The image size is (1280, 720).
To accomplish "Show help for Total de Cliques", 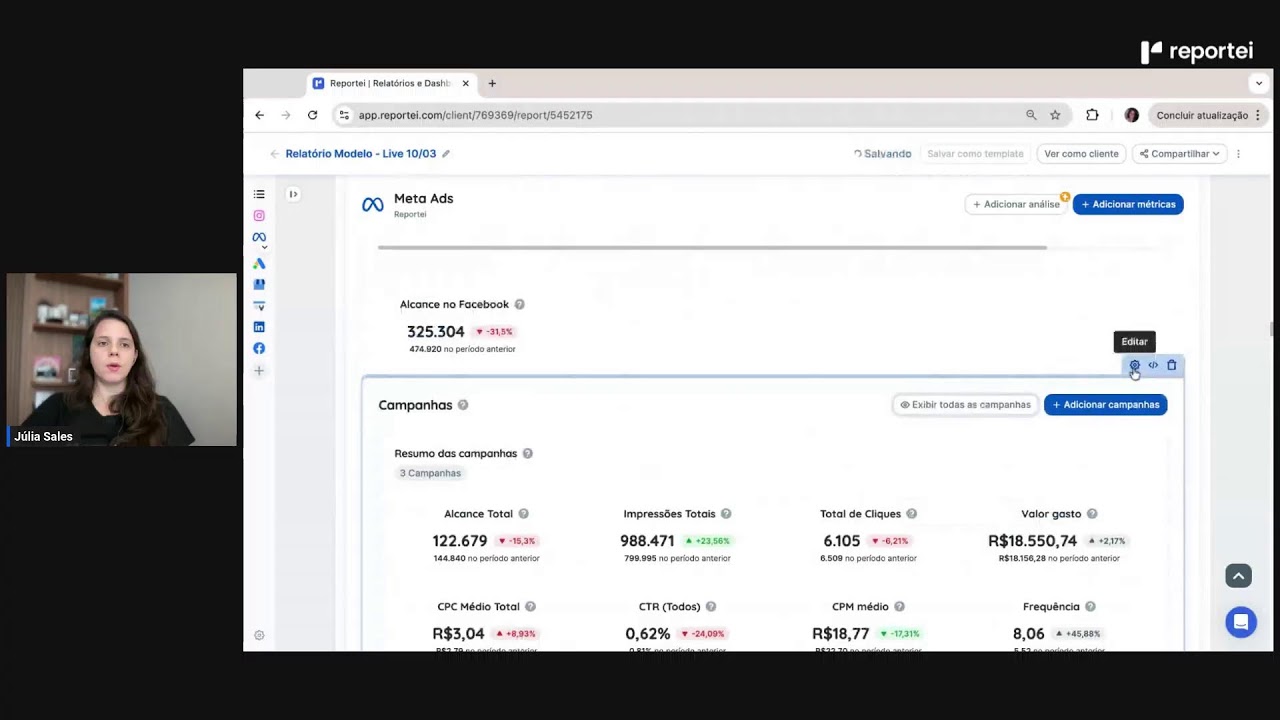I will pyautogui.click(x=911, y=514).
